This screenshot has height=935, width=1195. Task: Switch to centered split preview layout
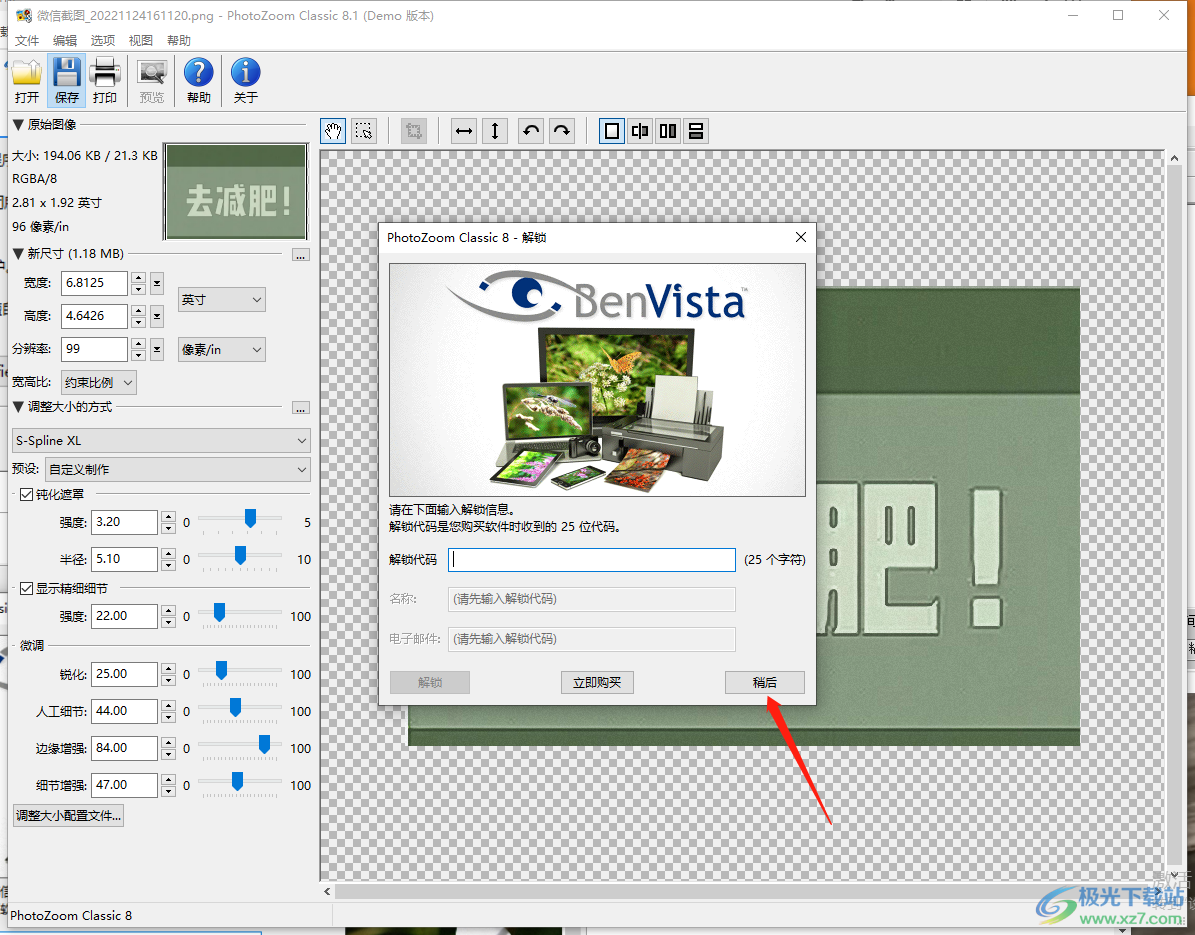pos(640,131)
